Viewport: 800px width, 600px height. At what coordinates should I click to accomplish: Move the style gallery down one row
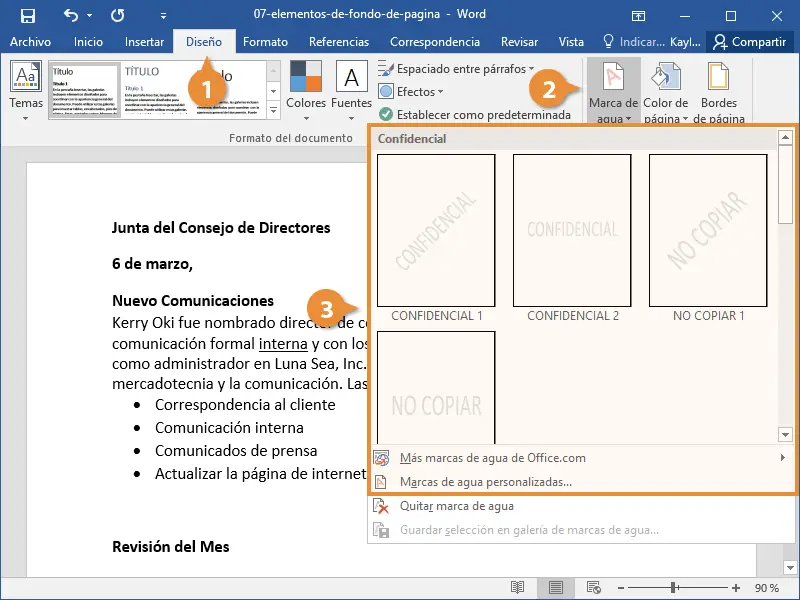coord(273,91)
